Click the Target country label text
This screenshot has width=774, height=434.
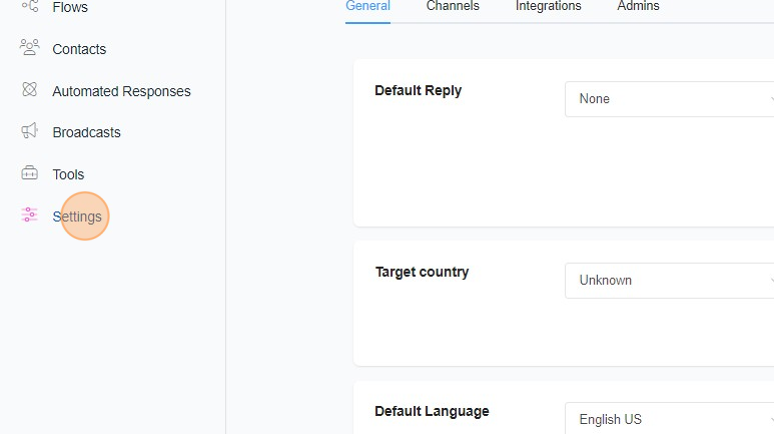(x=422, y=272)
